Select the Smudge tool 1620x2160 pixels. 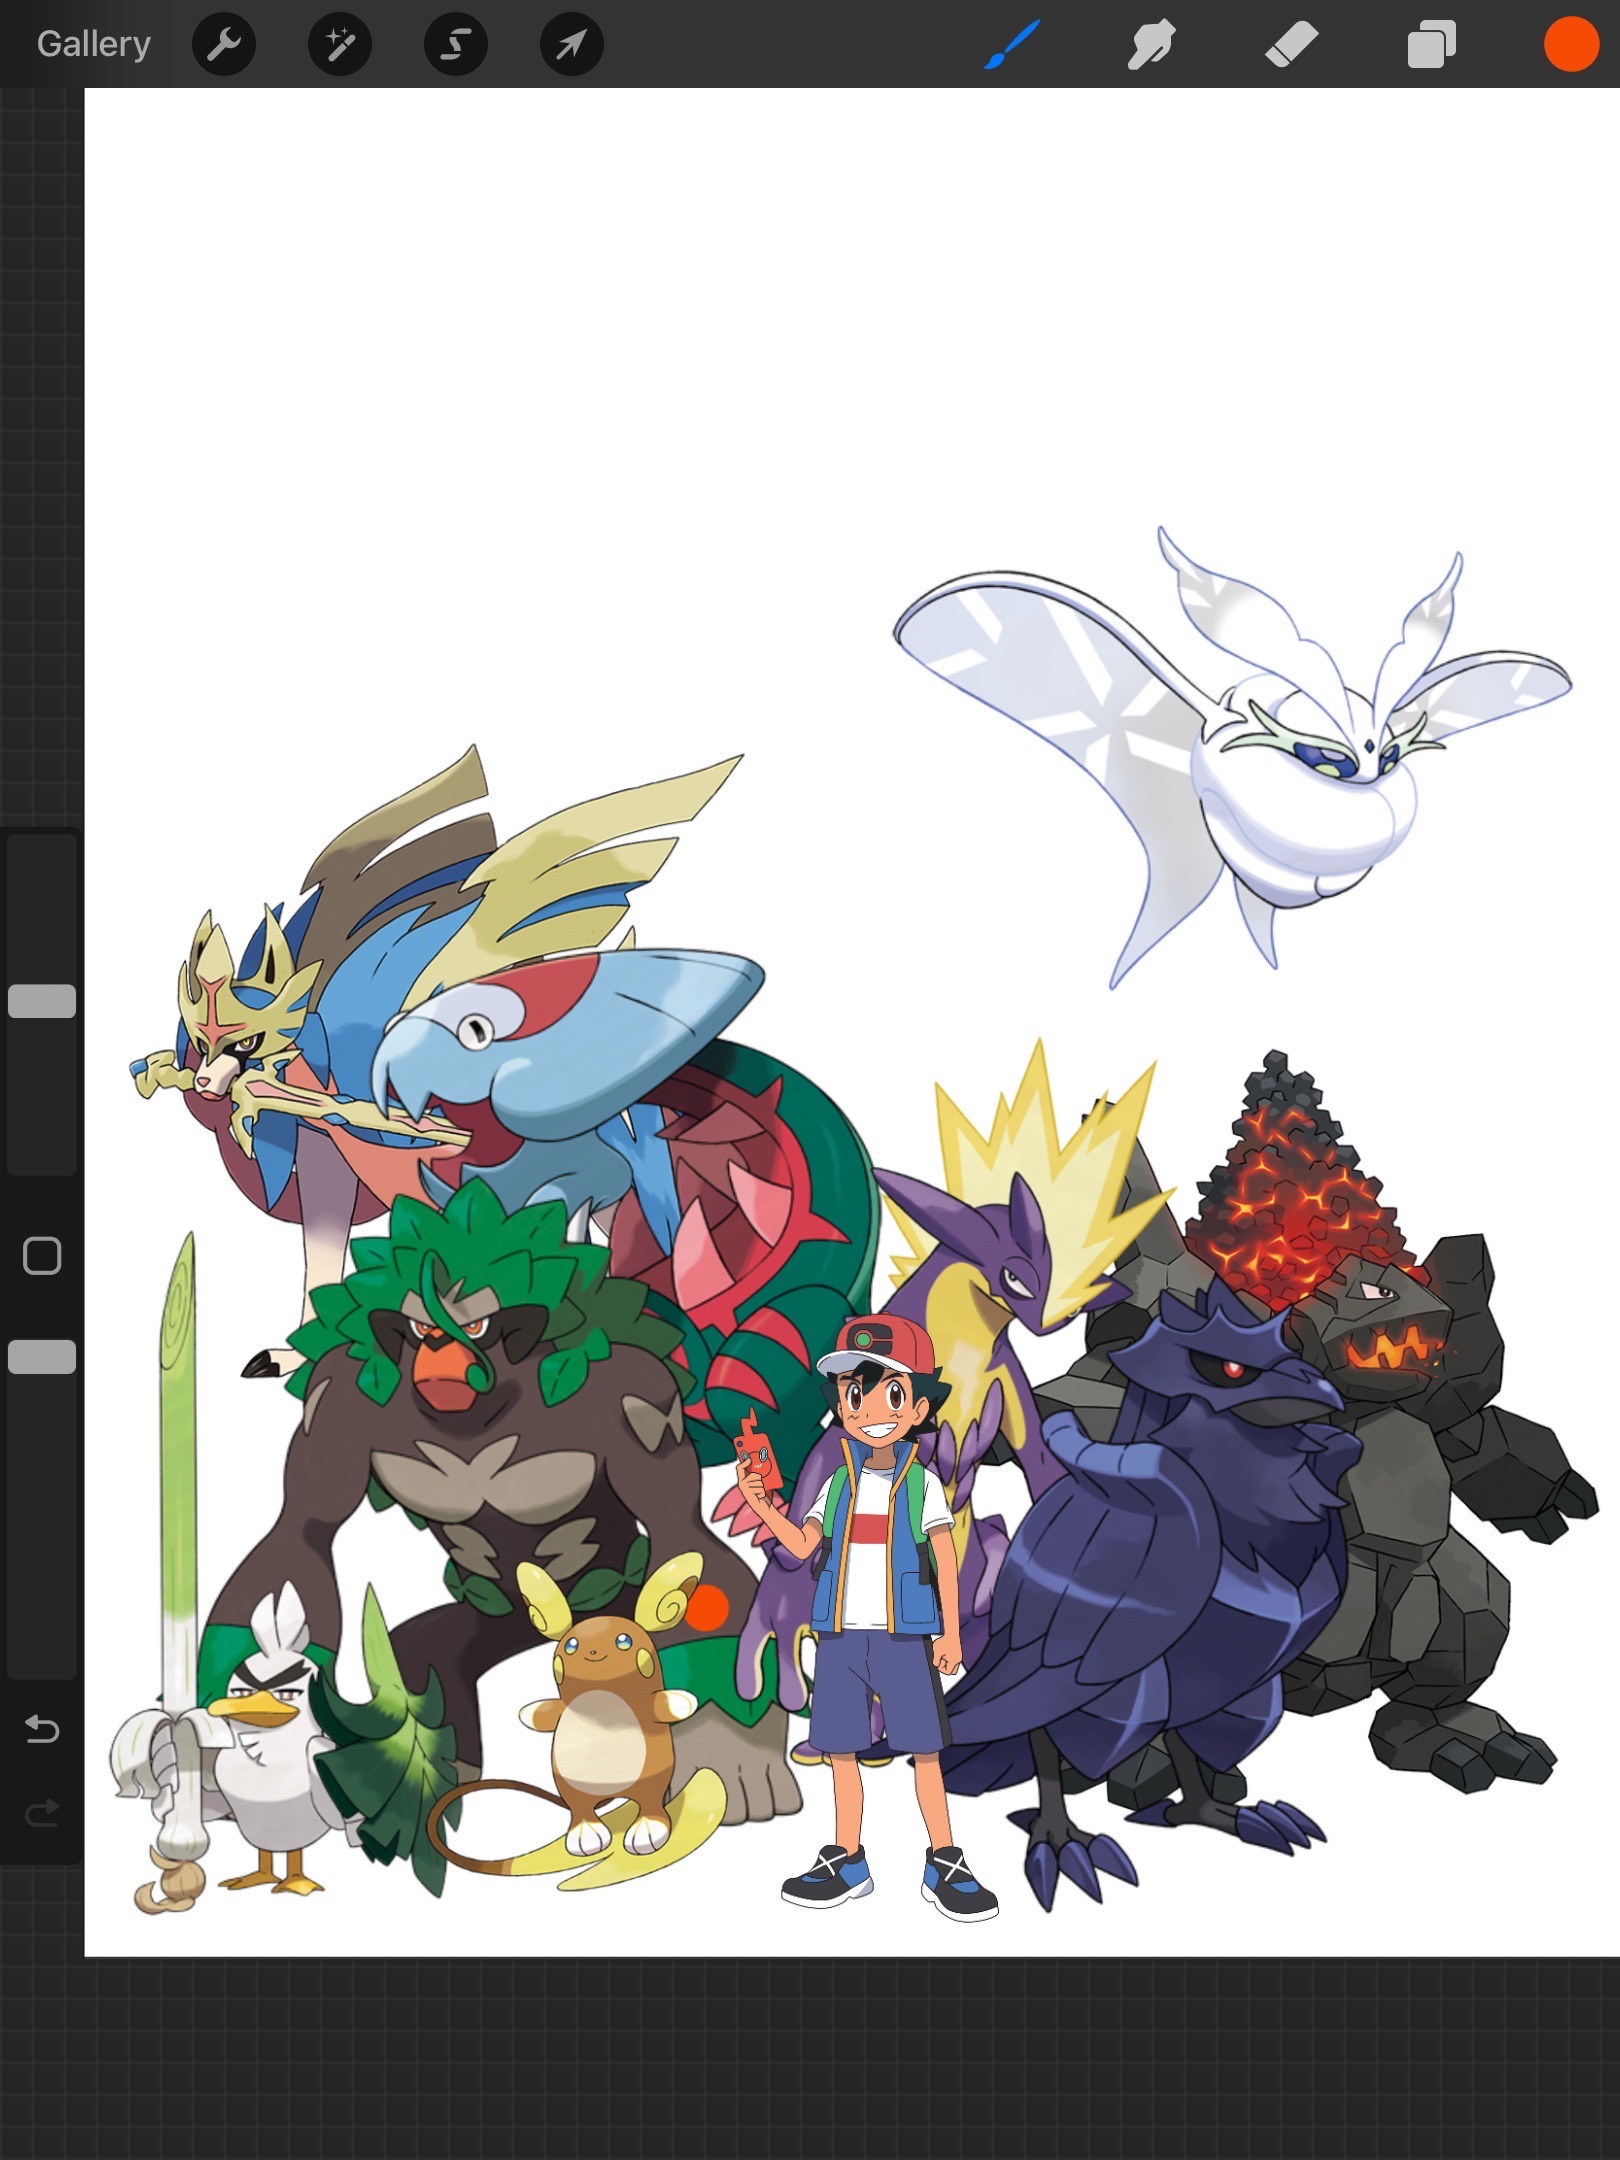[1151, 45]
